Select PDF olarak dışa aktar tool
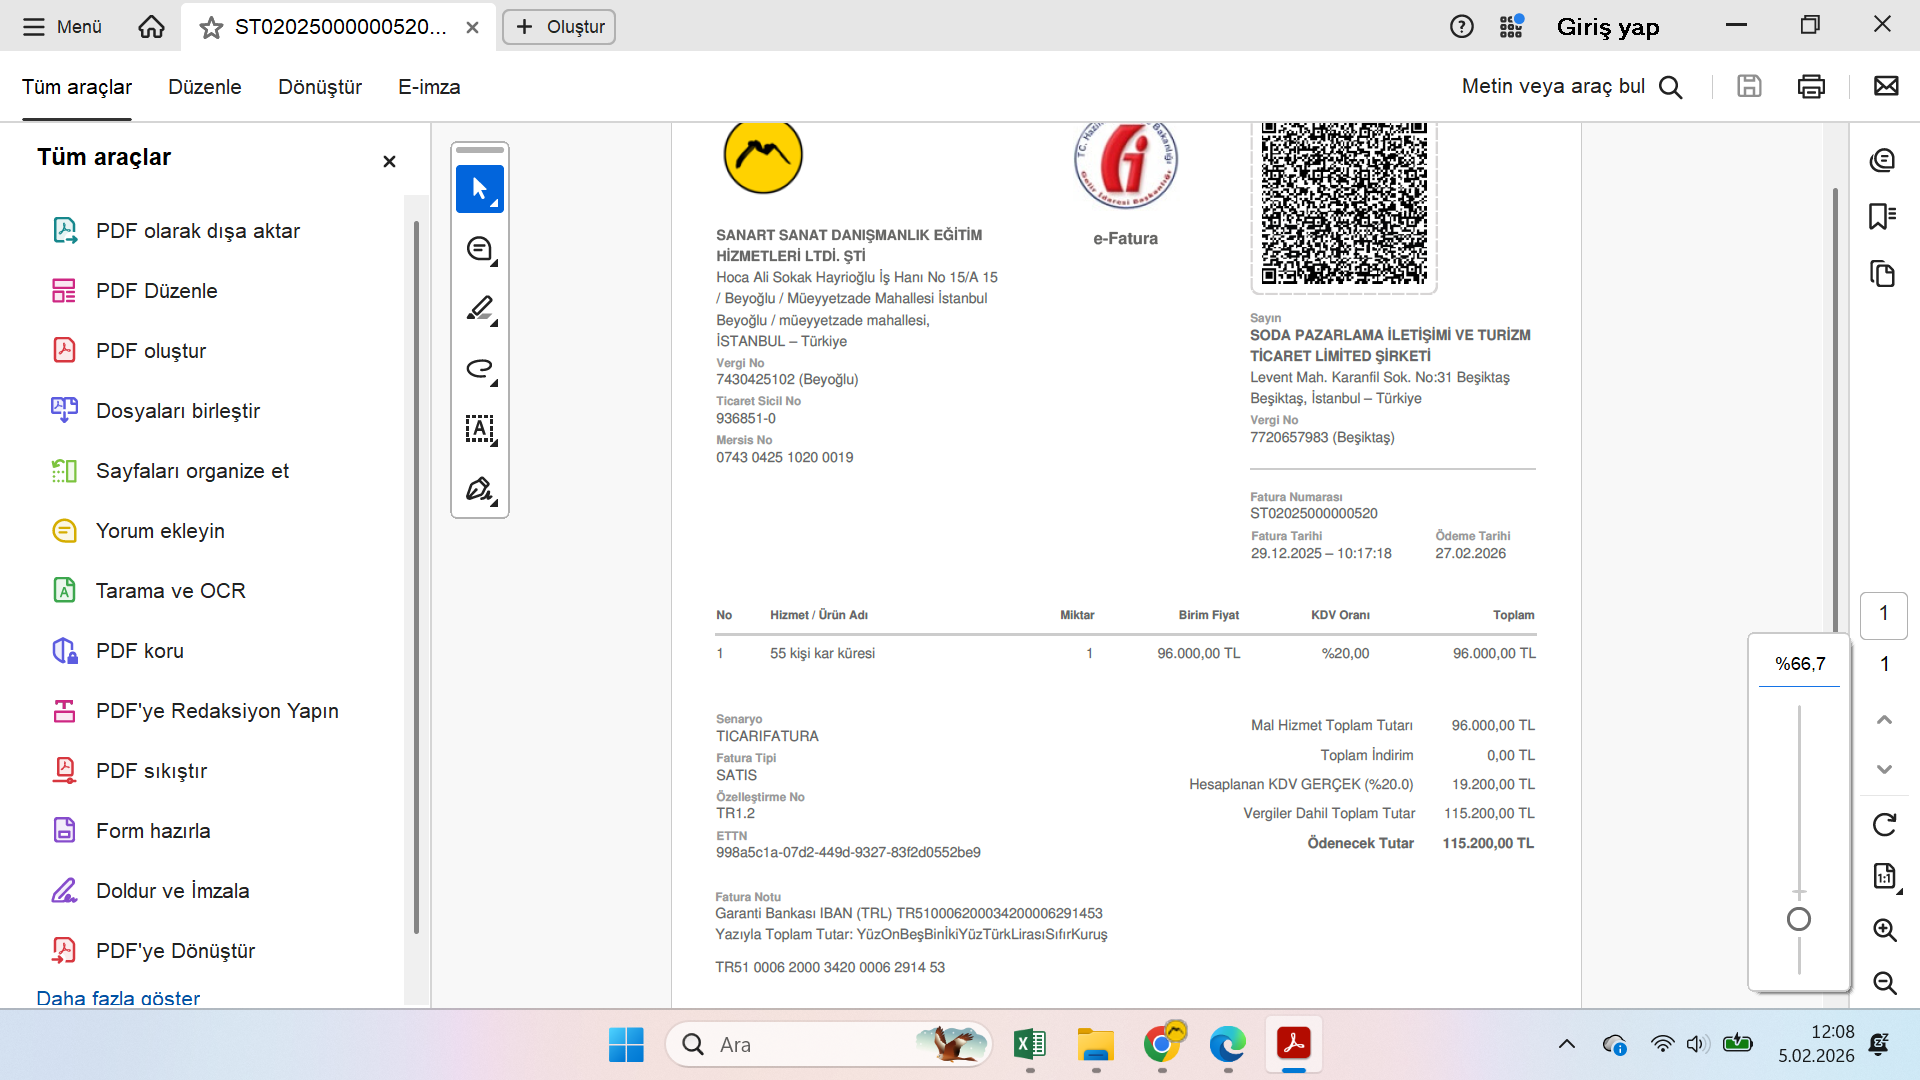Image resolution: width=1920 pixels, height=1080 pixels. tap(200, 231)
